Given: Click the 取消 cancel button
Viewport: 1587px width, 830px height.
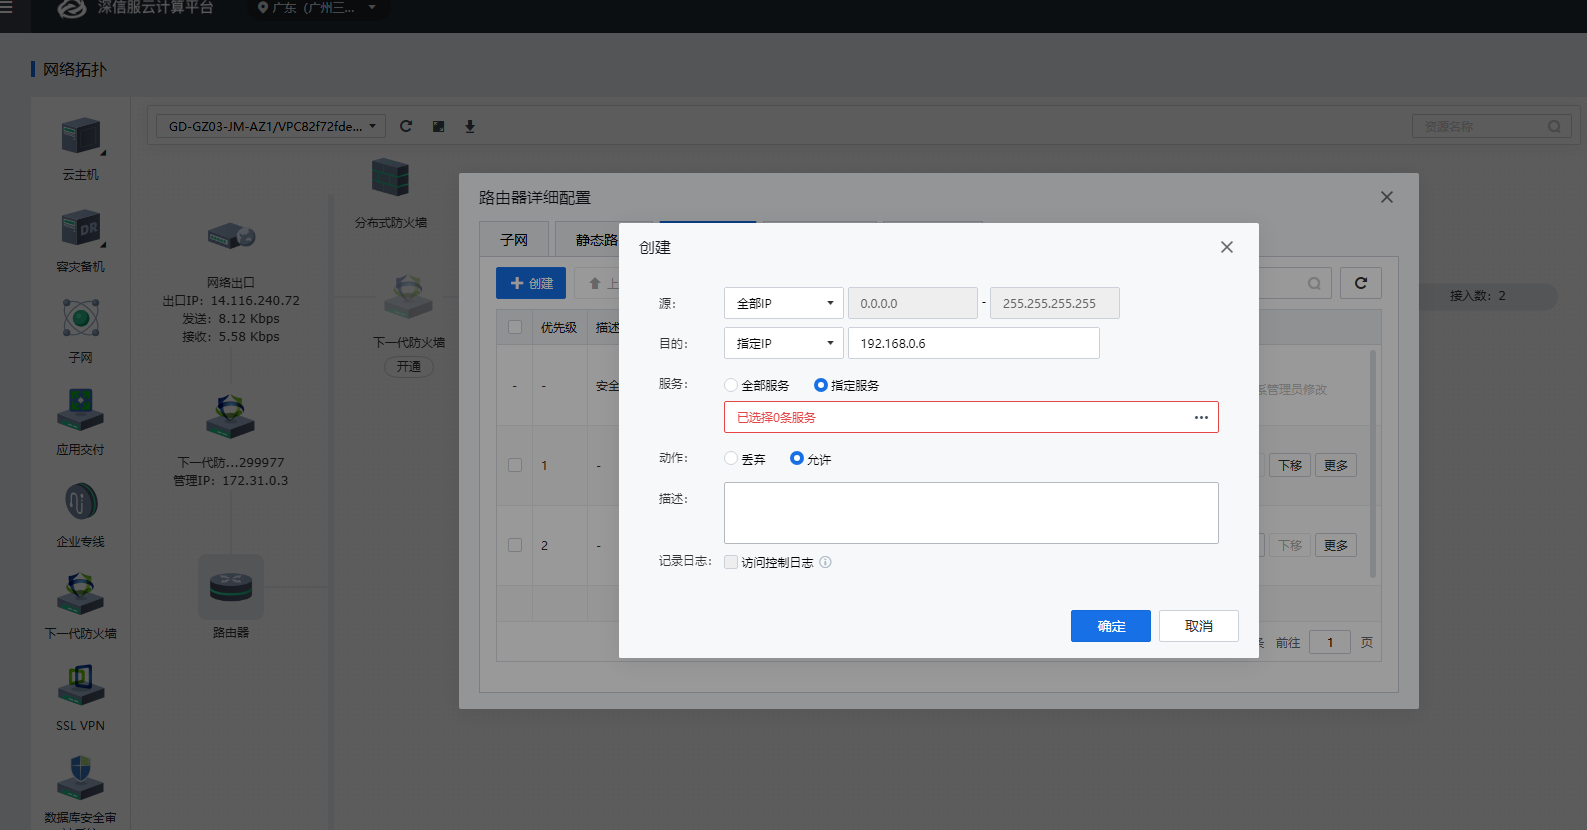Looking at the screenshot, I should (1198, 626).
